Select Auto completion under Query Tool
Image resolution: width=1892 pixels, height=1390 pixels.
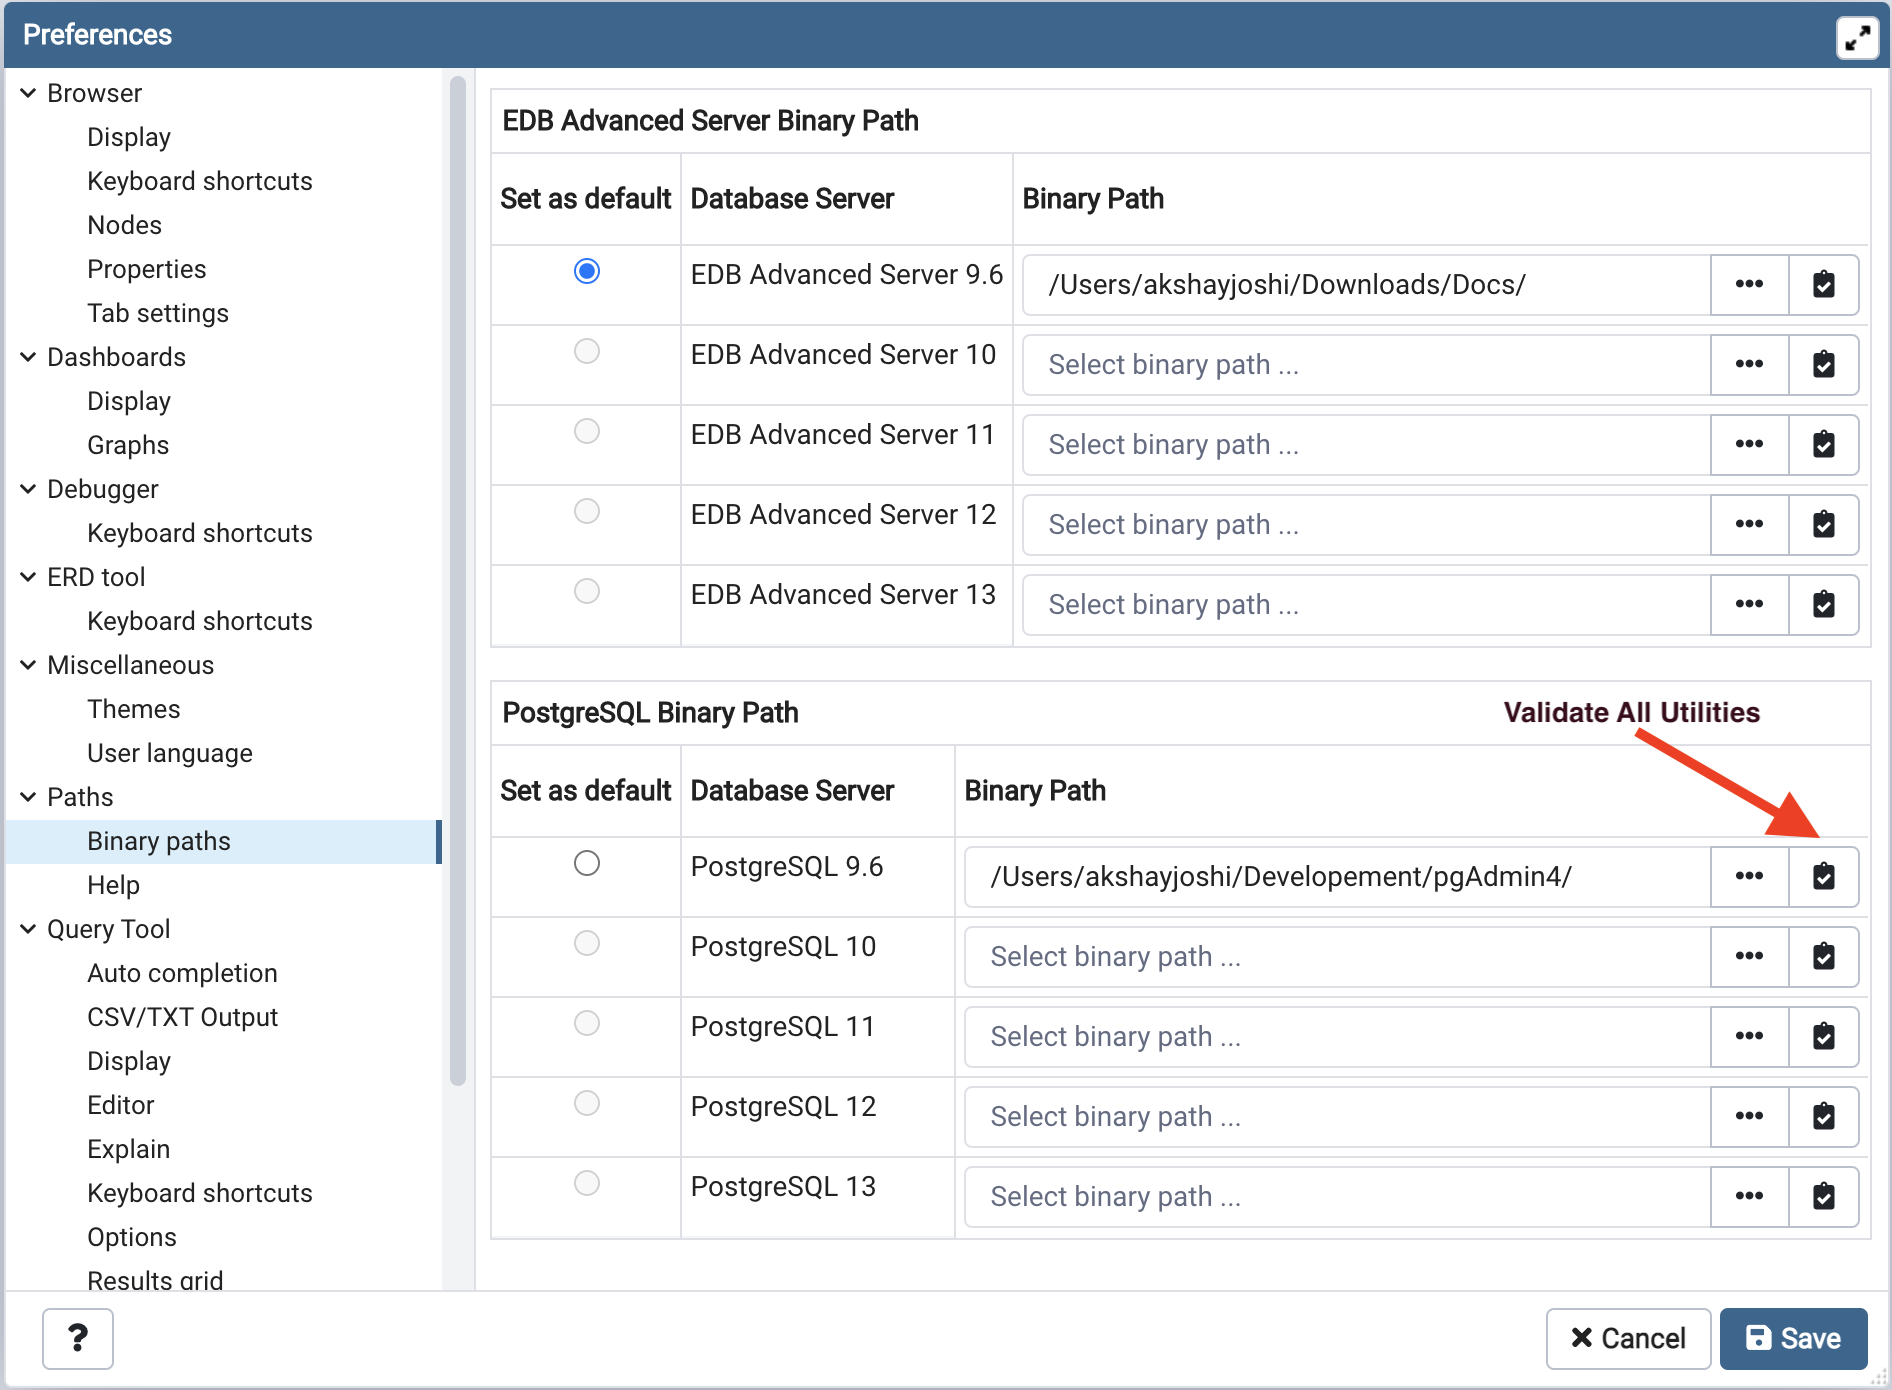coord(182,973)
